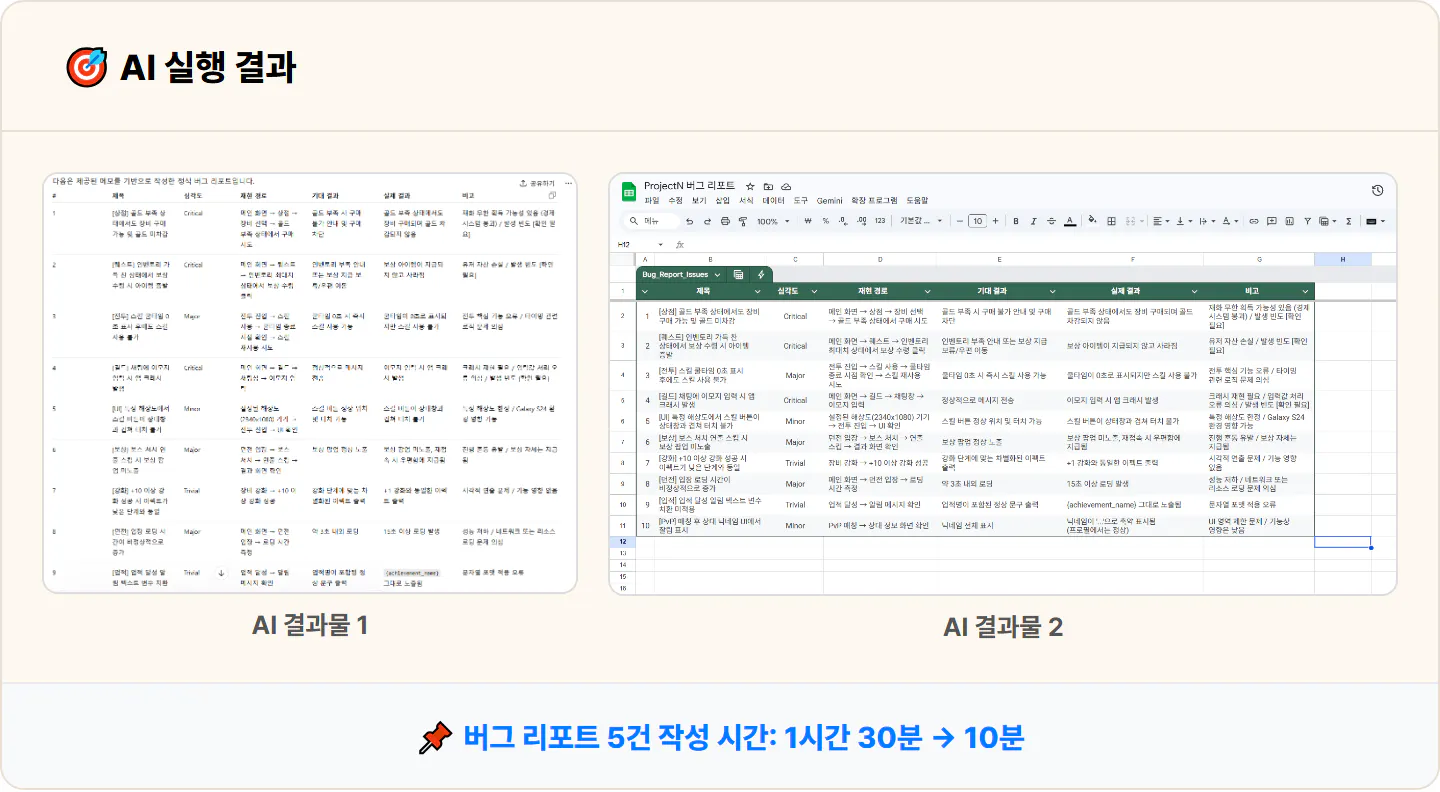Toggle bold formatting
1440x792 pixels.
1016,221
